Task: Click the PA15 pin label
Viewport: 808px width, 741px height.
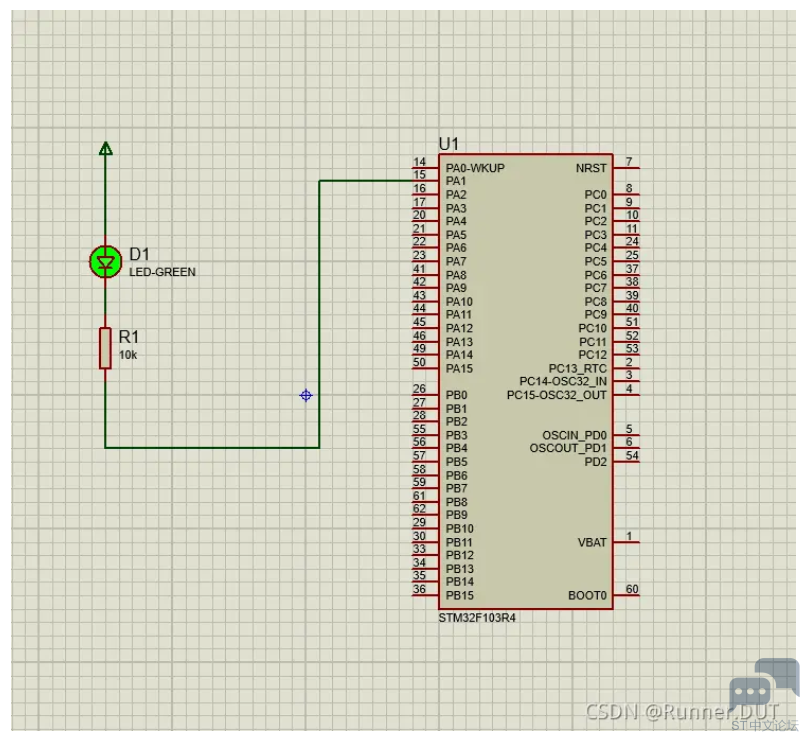Action: (x=459, y=368)
